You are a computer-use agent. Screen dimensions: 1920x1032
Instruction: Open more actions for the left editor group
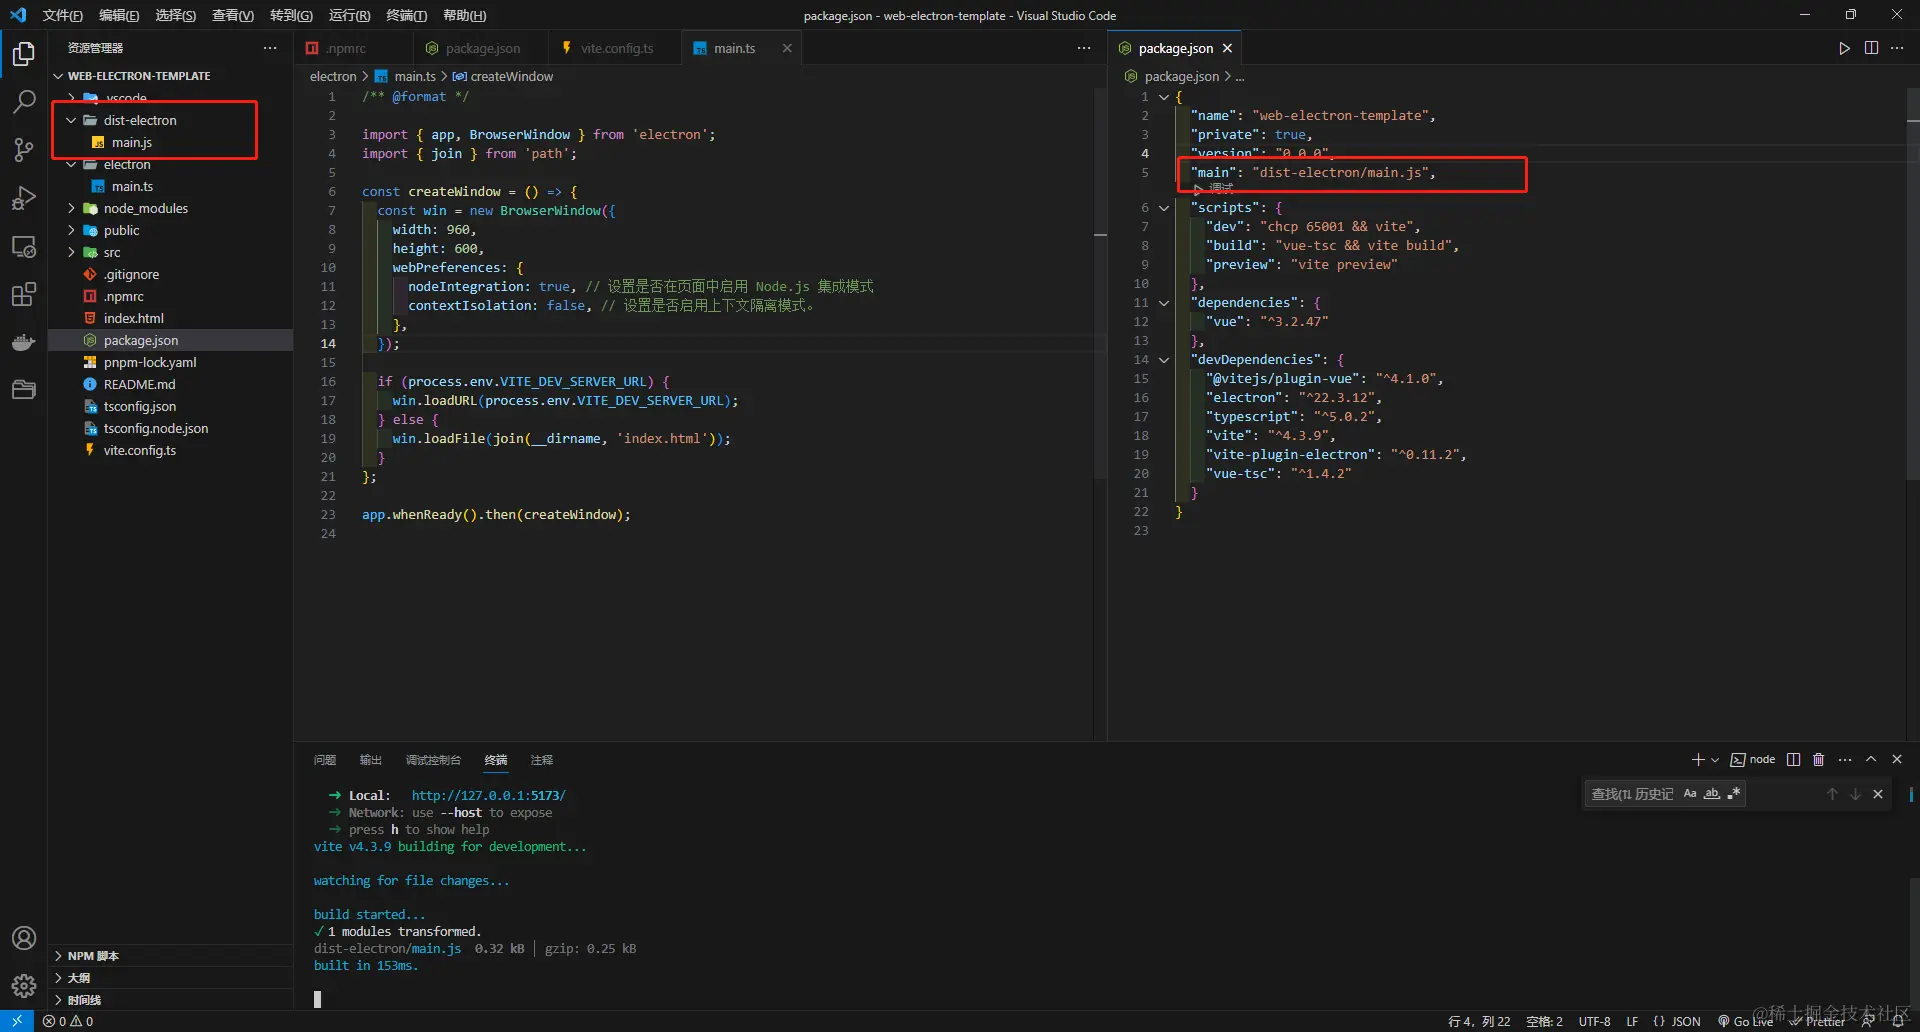click(x=1084, y=48)
